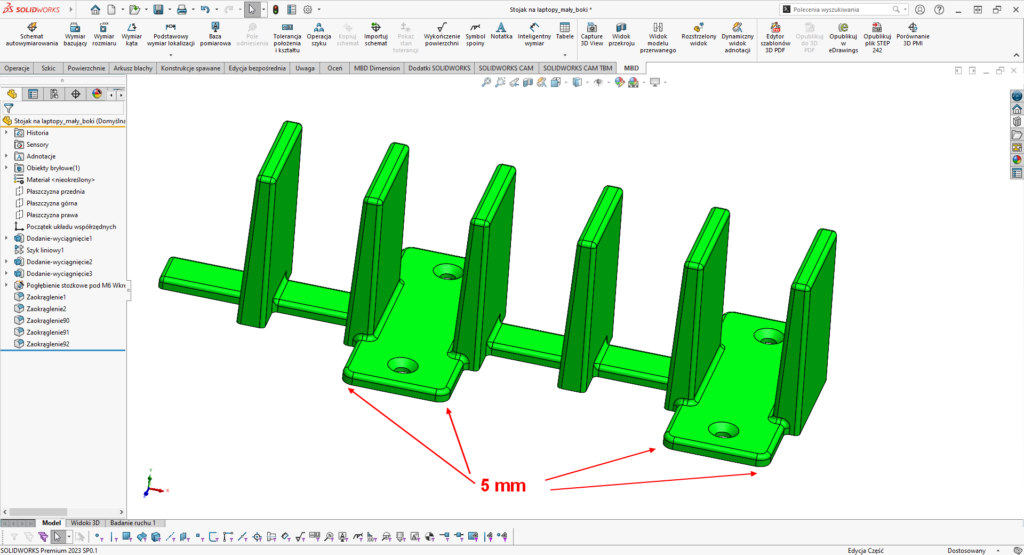This screenshot has height=555, width=1024.
Task: Open the Widoki 3D bottom tab
Action: coord(86,523)
